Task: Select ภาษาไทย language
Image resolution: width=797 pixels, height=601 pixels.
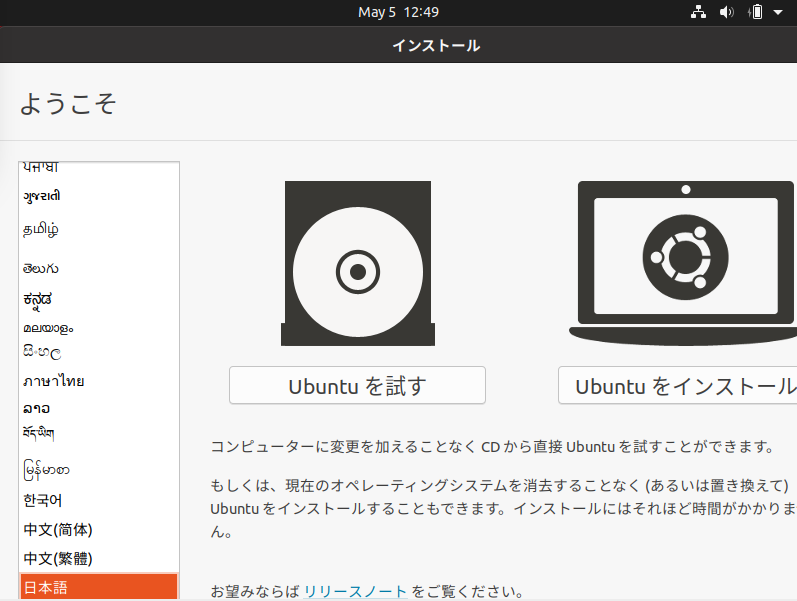Action: click(99, 380)
